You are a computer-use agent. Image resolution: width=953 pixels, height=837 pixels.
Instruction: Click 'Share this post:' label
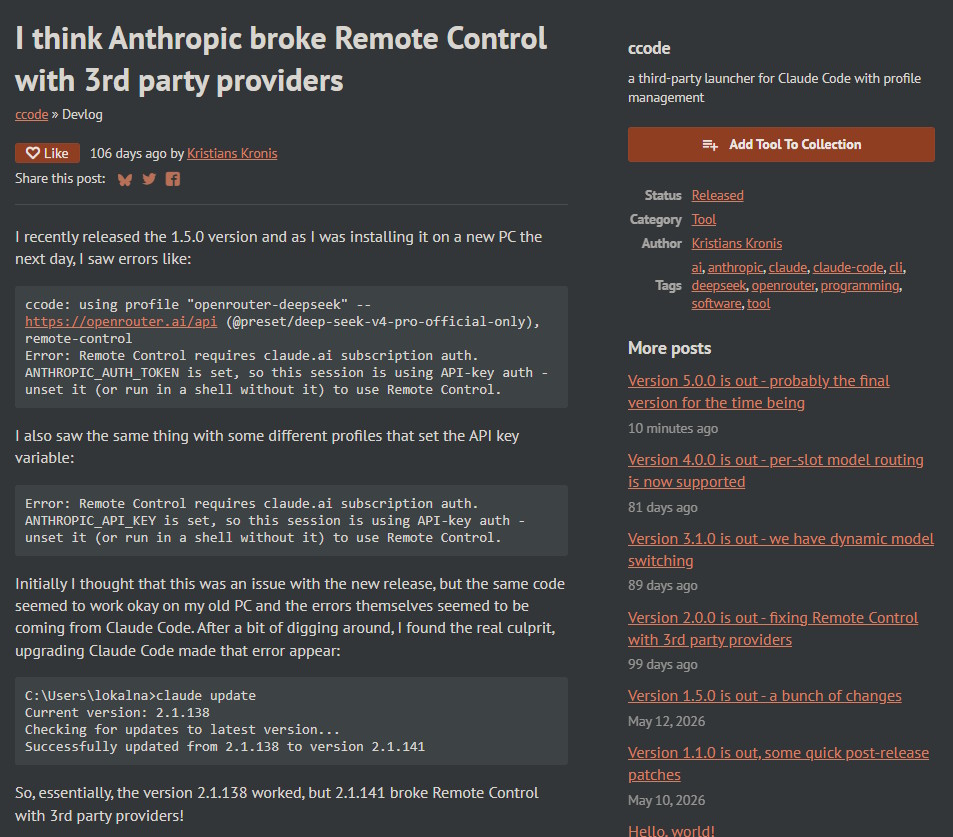tap(60, 179)
